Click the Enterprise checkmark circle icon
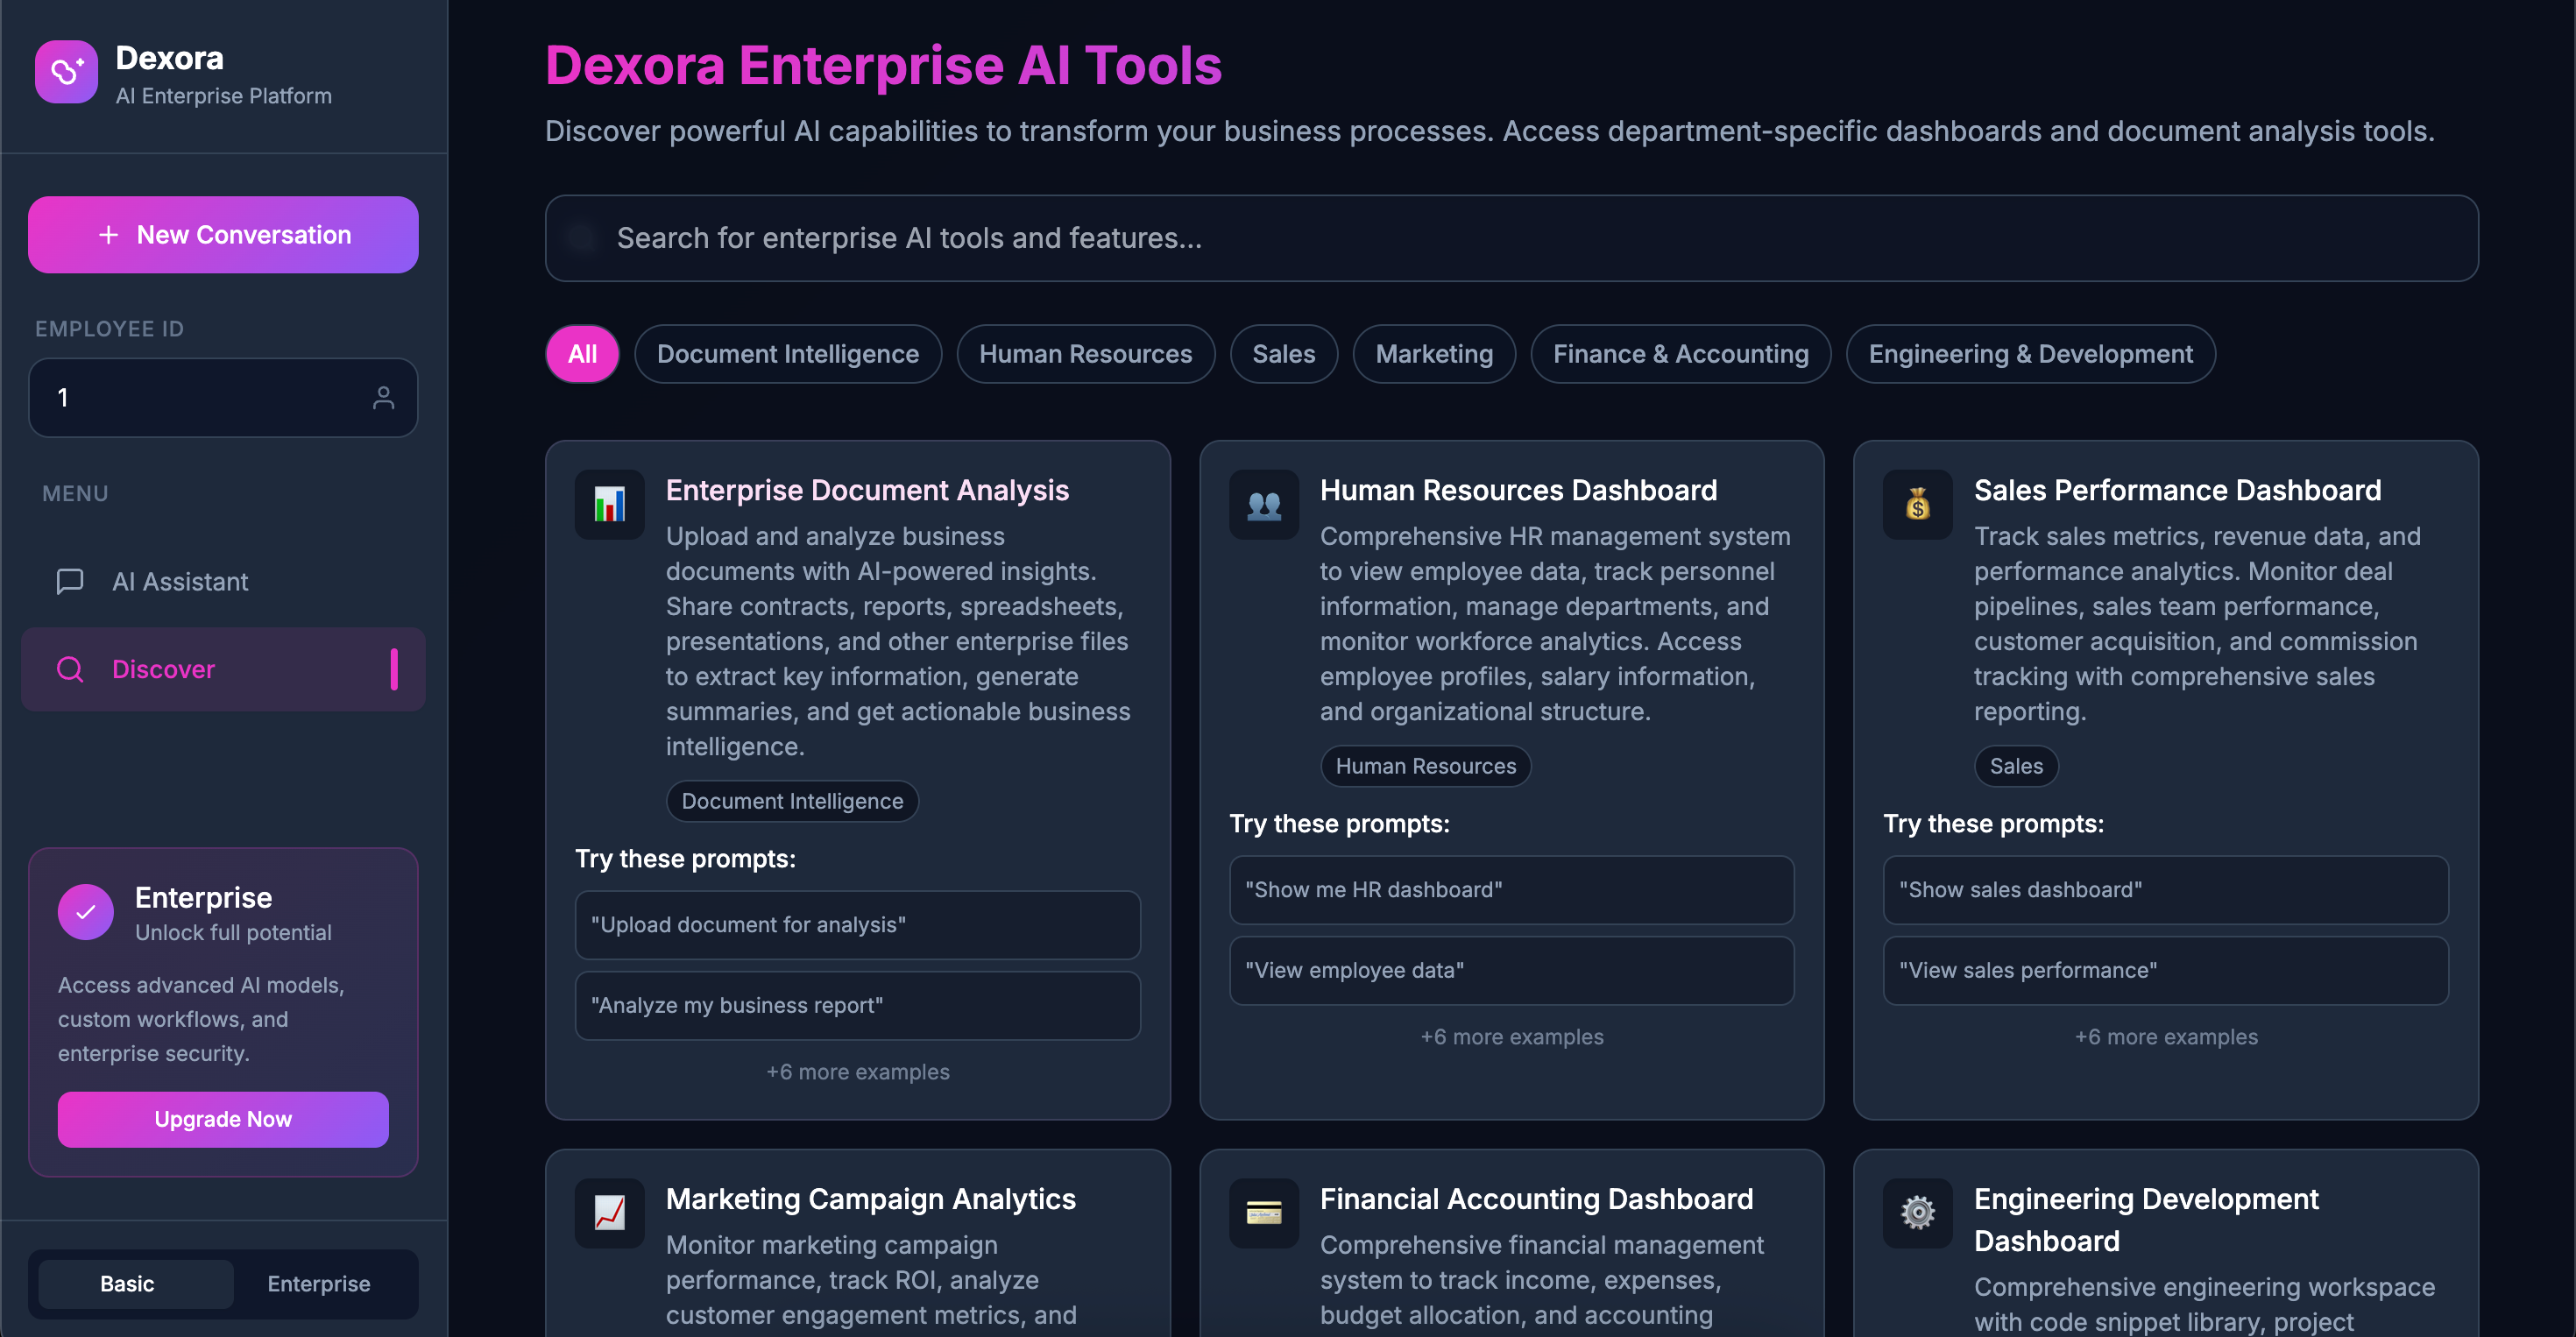This screenshot has width=2576, height=1337. click(x=86, y=912)
